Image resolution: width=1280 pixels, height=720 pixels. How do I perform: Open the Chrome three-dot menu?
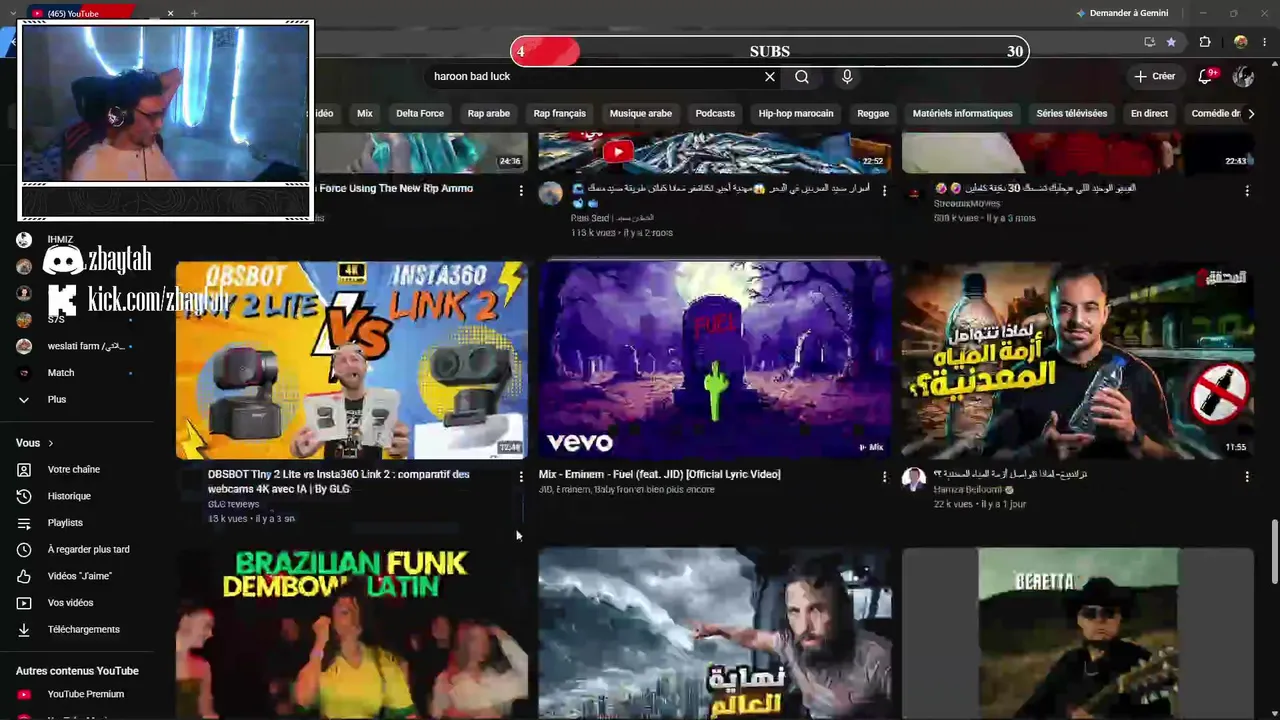[1265, 42]
